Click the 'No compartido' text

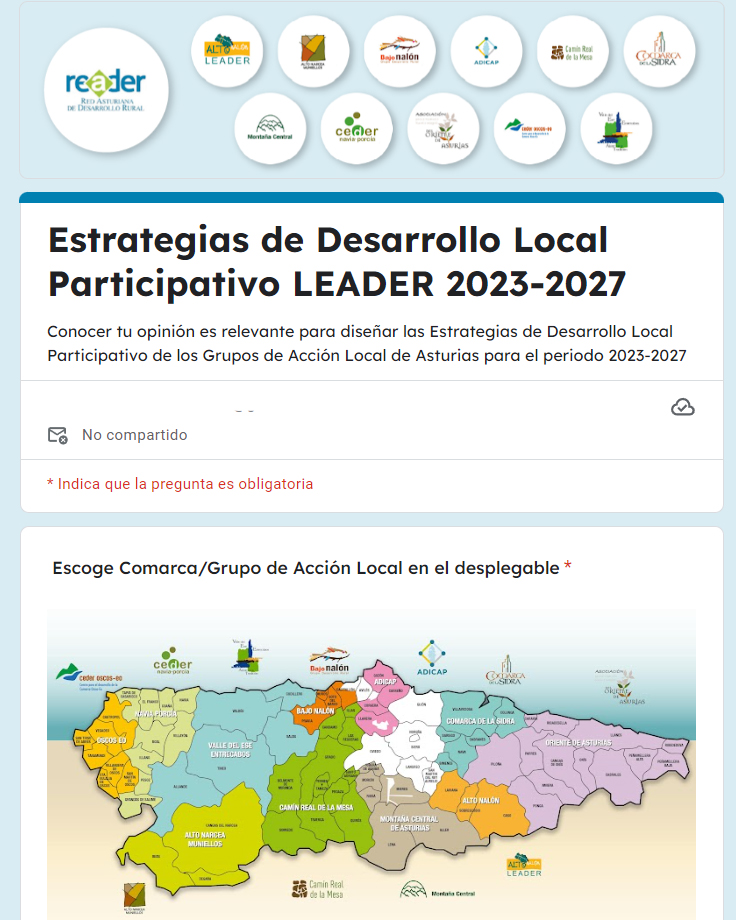point(134,435)
